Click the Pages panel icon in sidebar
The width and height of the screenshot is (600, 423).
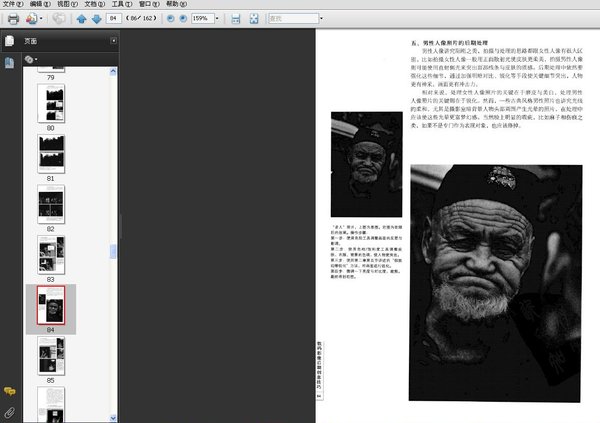pos(10,41)
